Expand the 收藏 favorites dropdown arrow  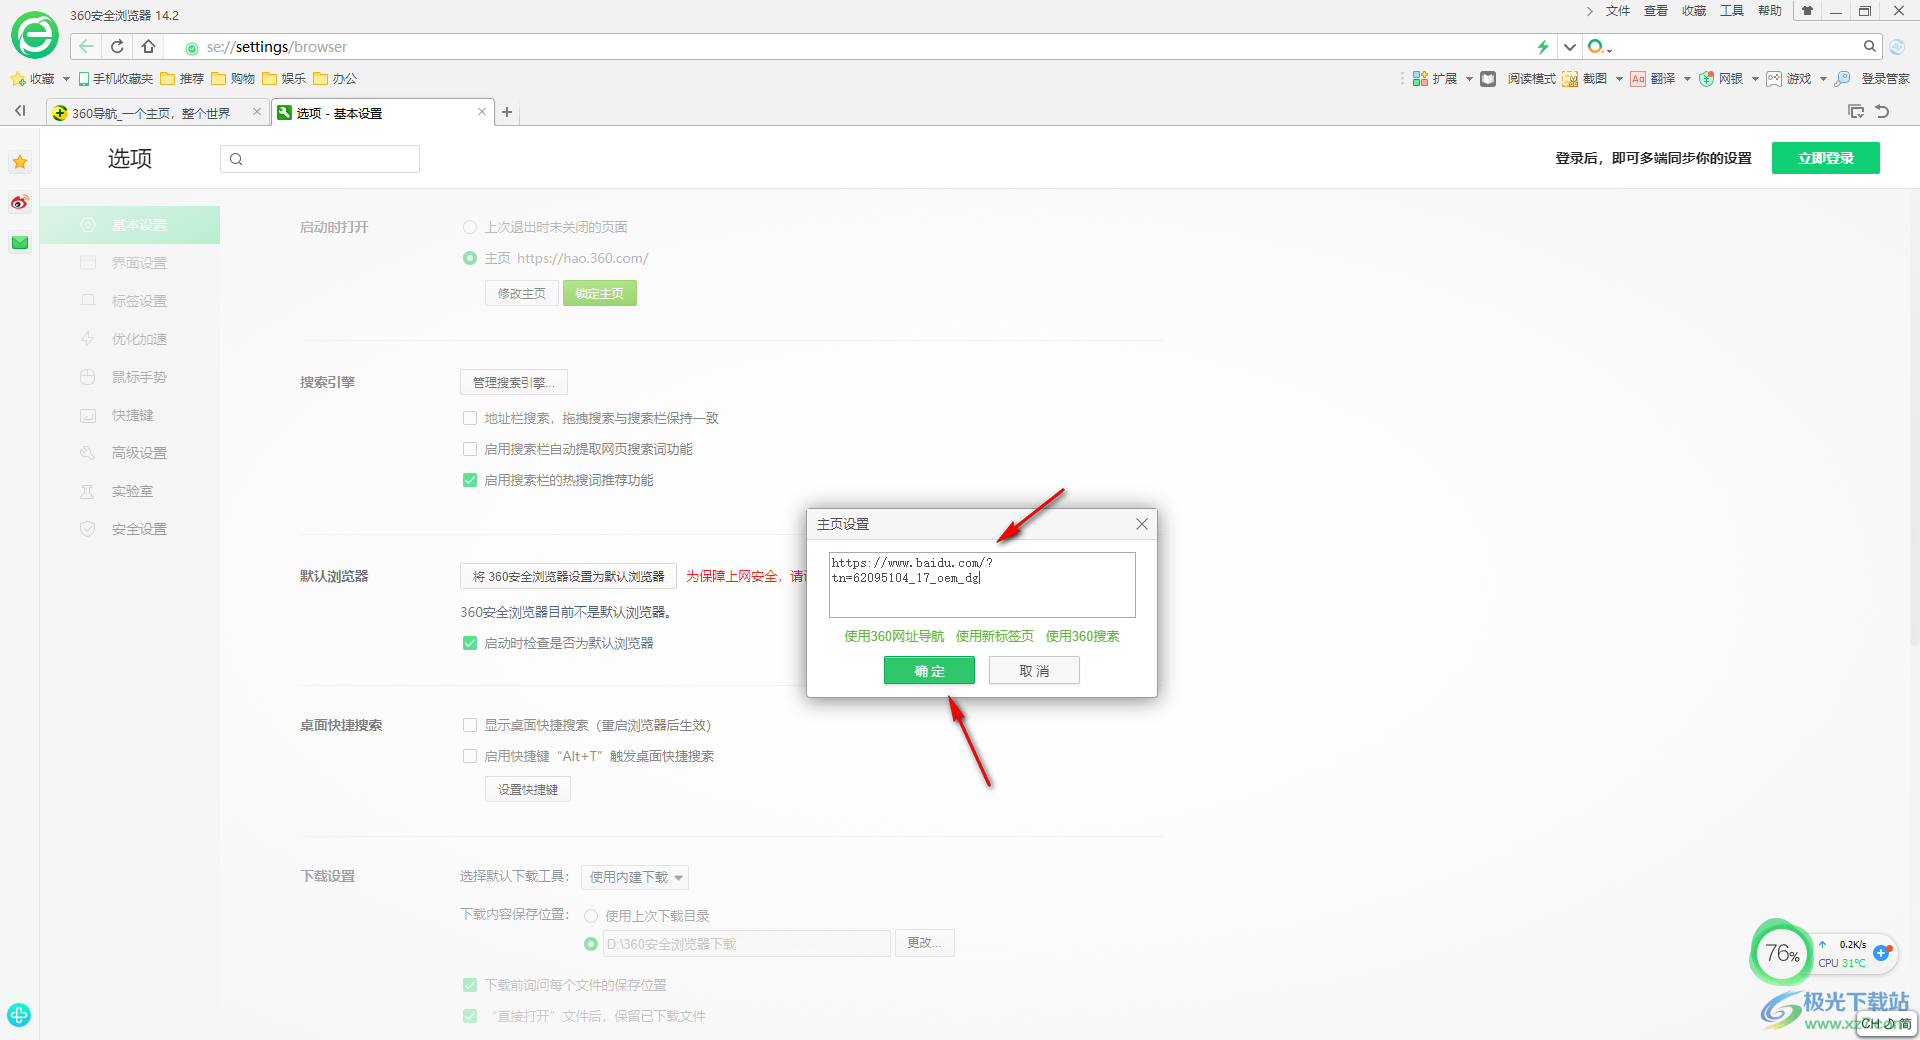coord(66,78)
